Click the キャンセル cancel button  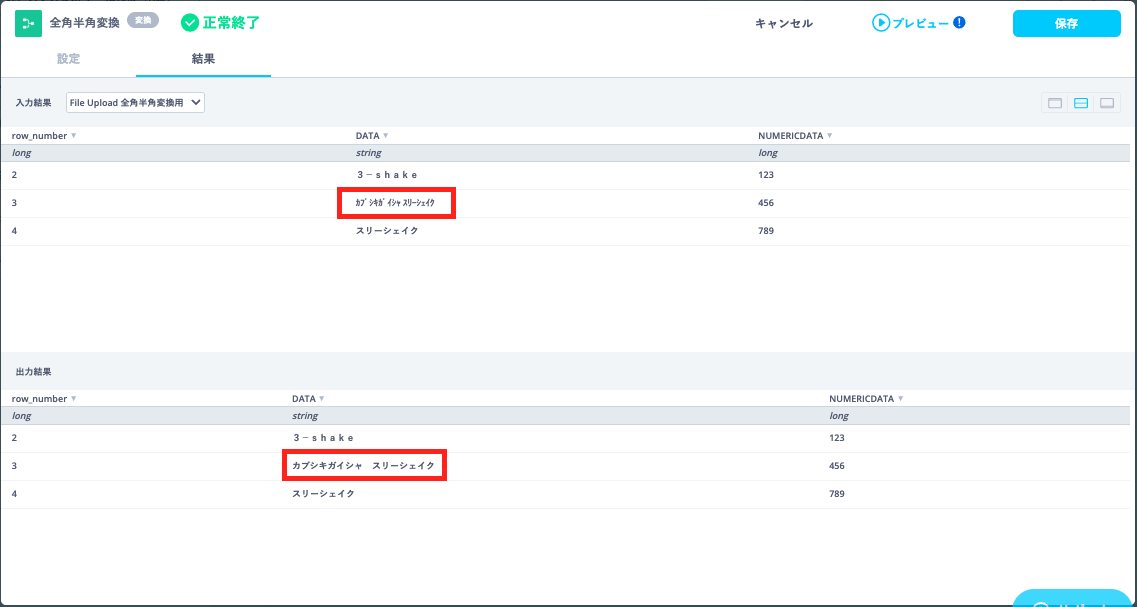[783, 24]
